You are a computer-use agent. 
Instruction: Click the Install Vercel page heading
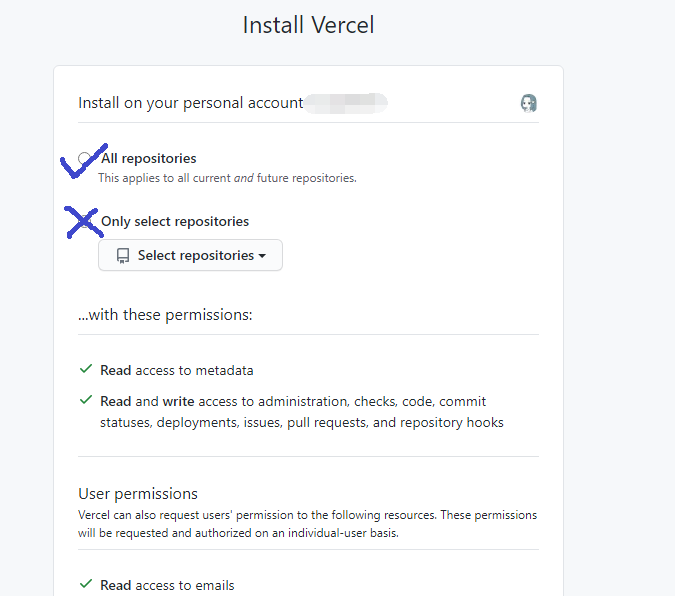(308, 25)
